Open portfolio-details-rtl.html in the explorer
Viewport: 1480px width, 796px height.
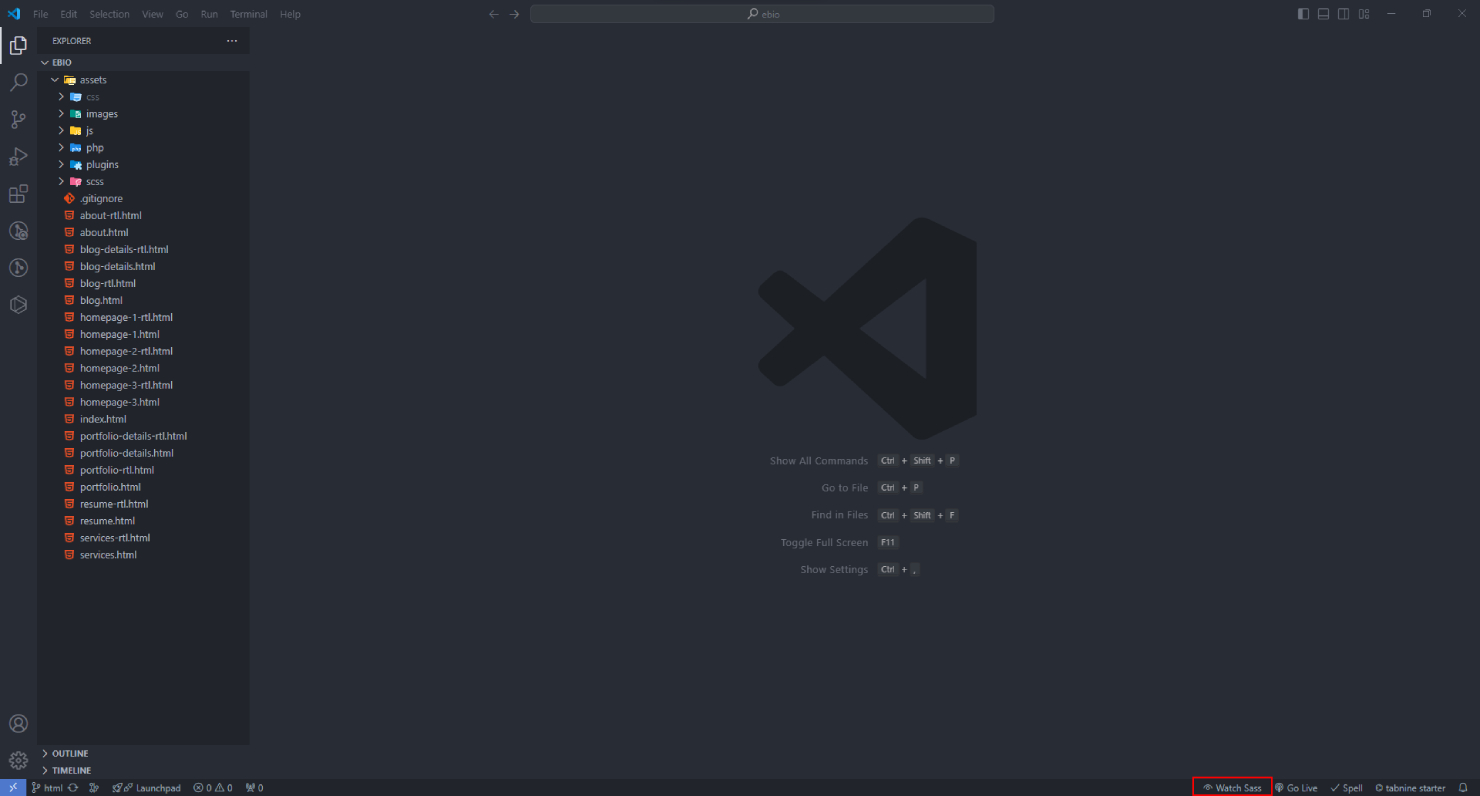point(143,436)
